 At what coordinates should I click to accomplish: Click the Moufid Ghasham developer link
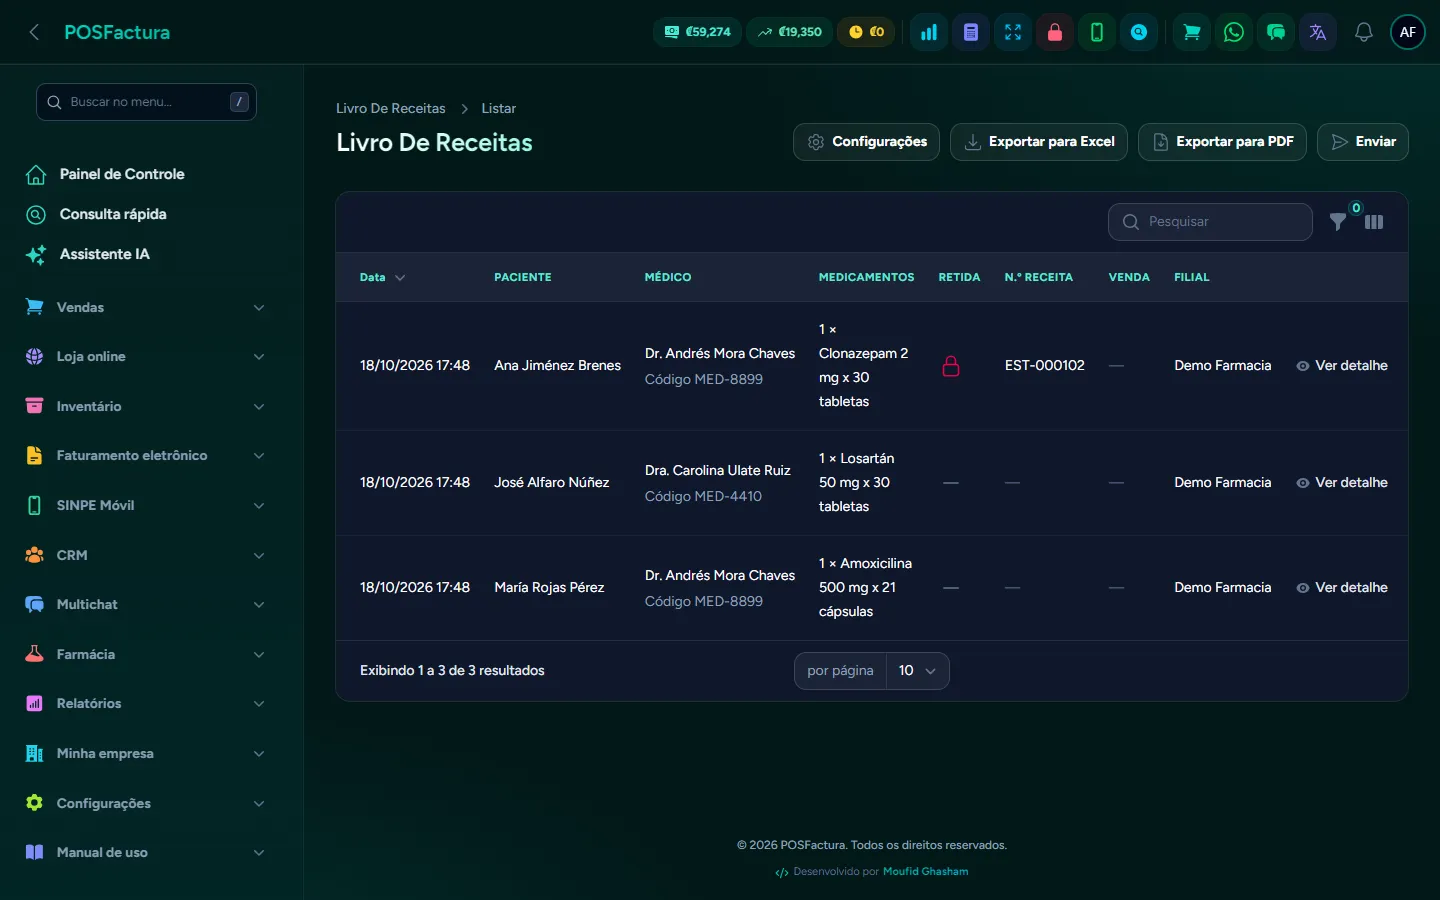[x=925, y=872]
